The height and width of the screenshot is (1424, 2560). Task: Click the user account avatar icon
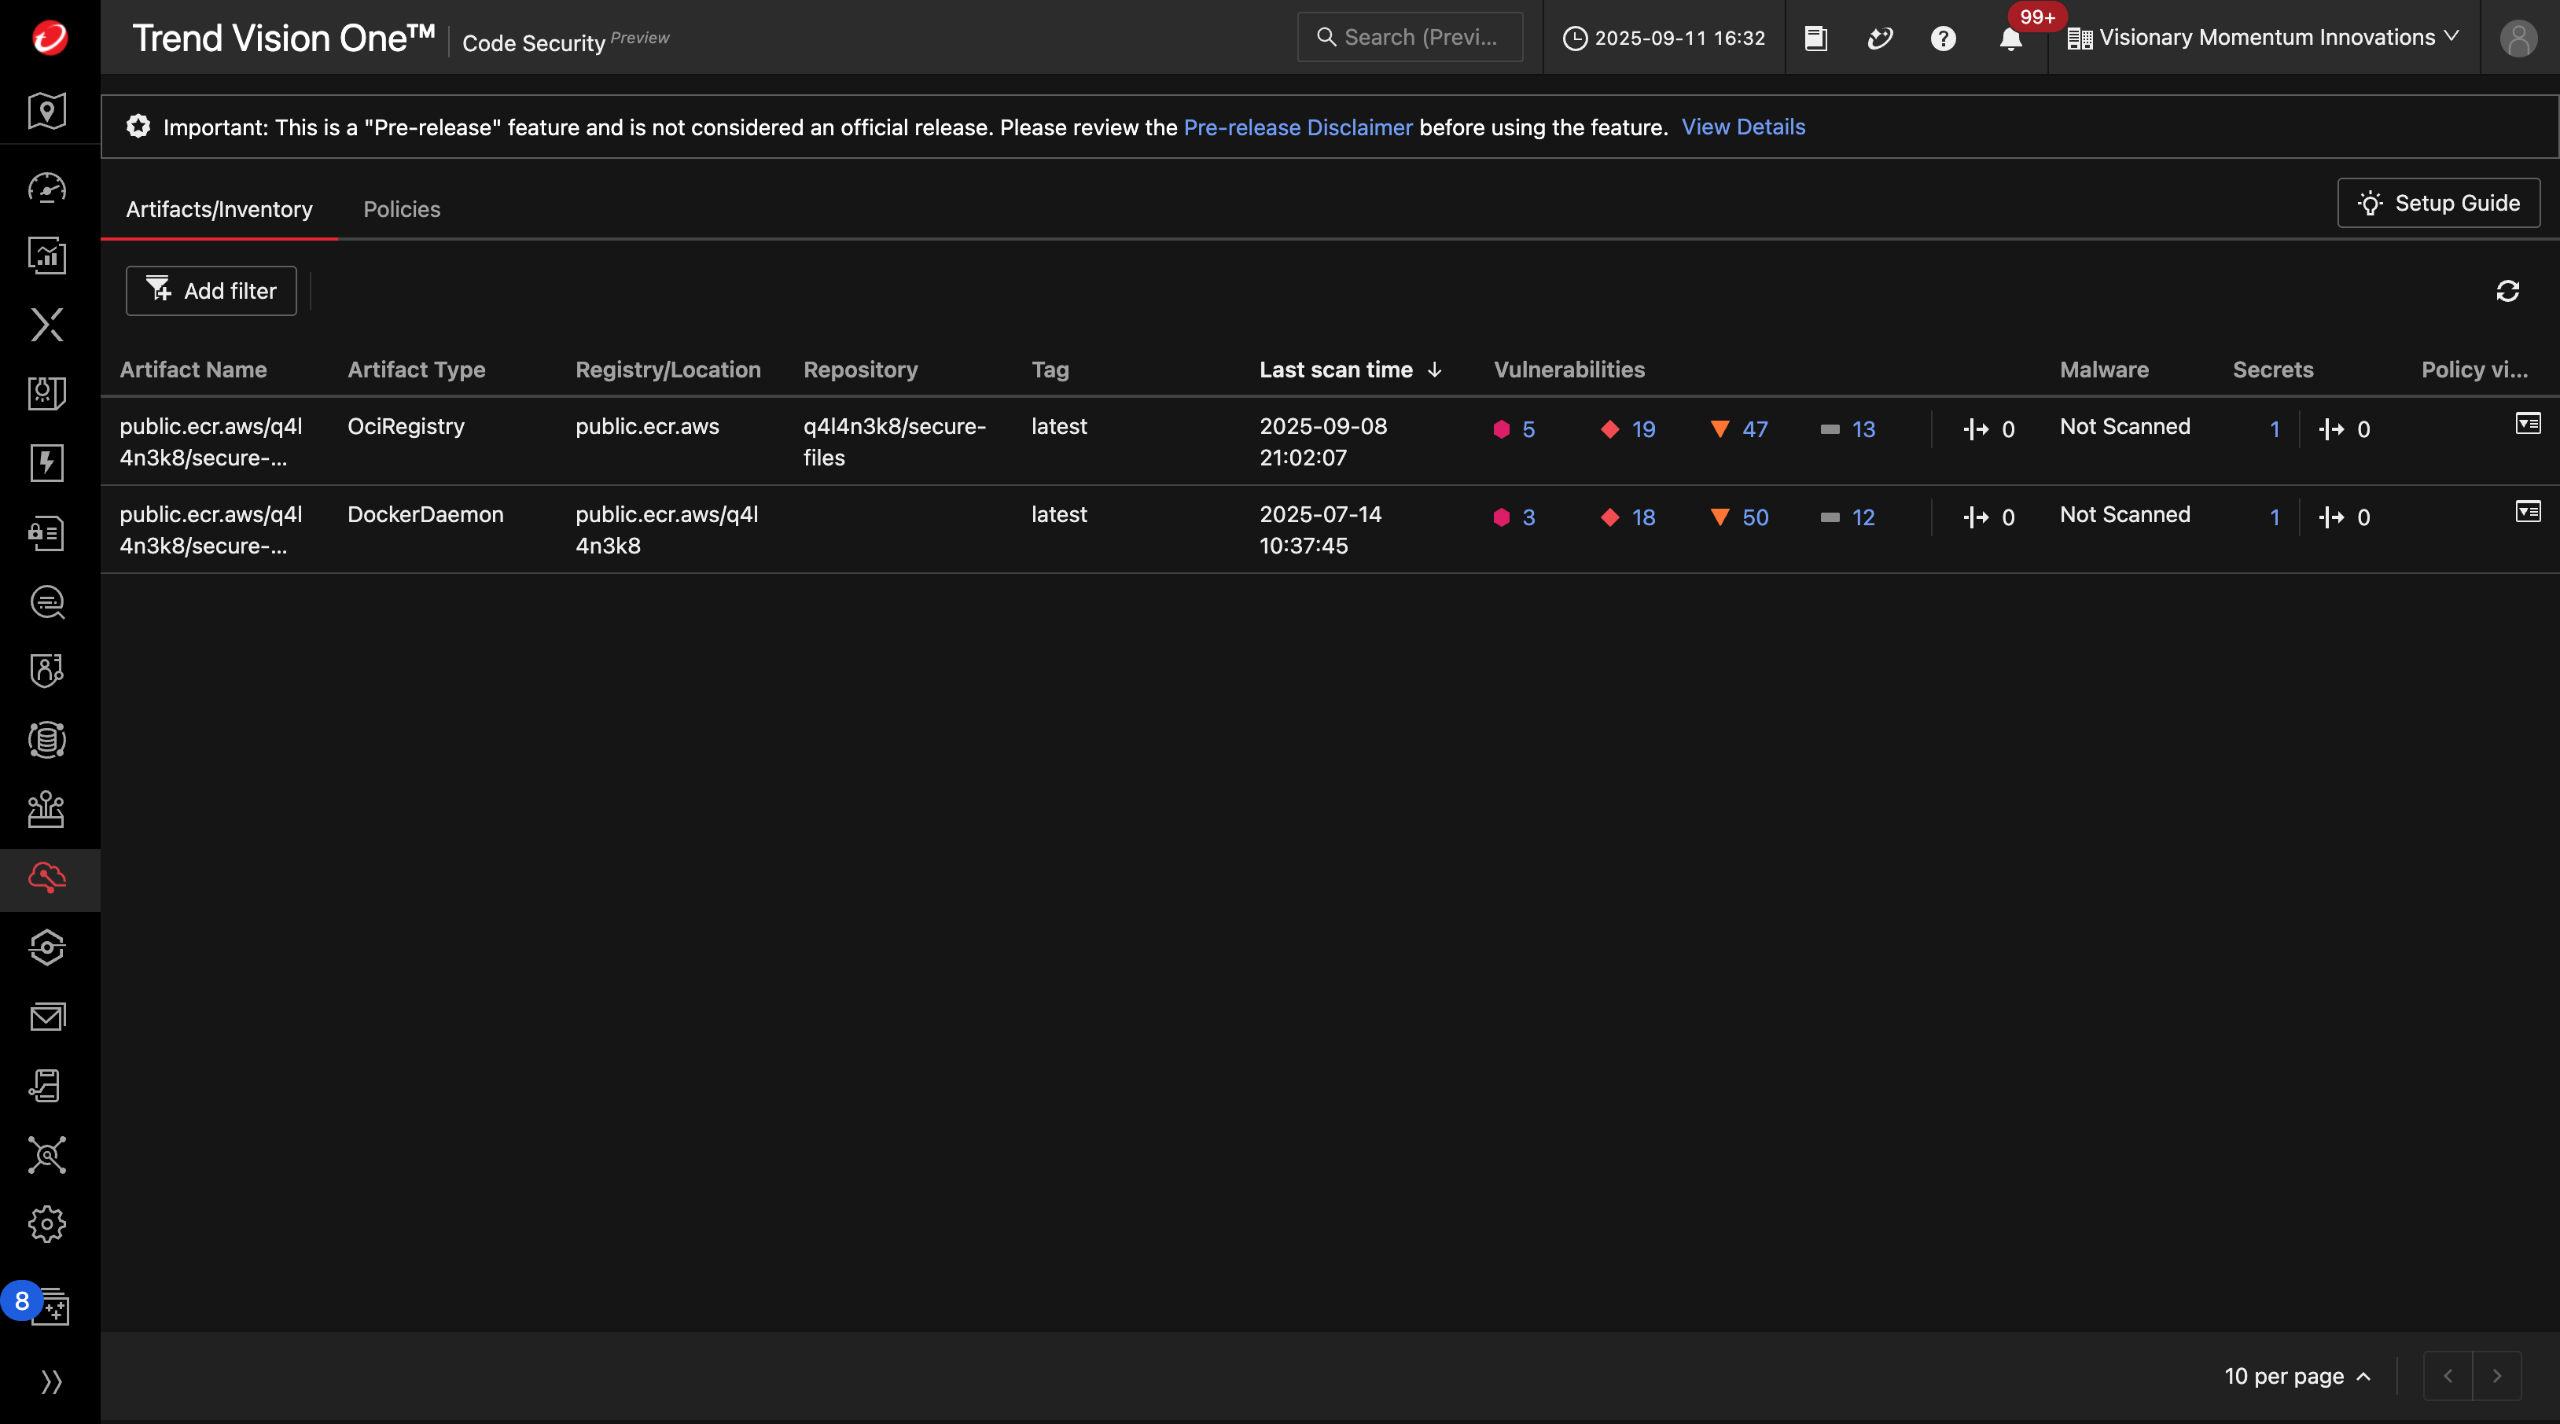click(2518, 38)
